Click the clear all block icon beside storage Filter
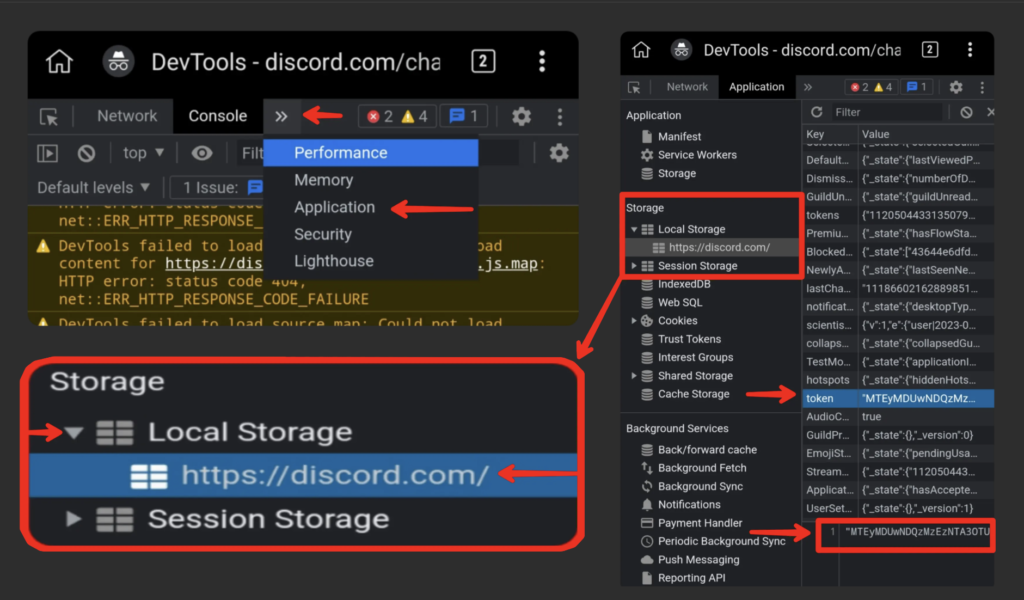The height and width of the screenshot is (600, 1024). coord(967,112)
